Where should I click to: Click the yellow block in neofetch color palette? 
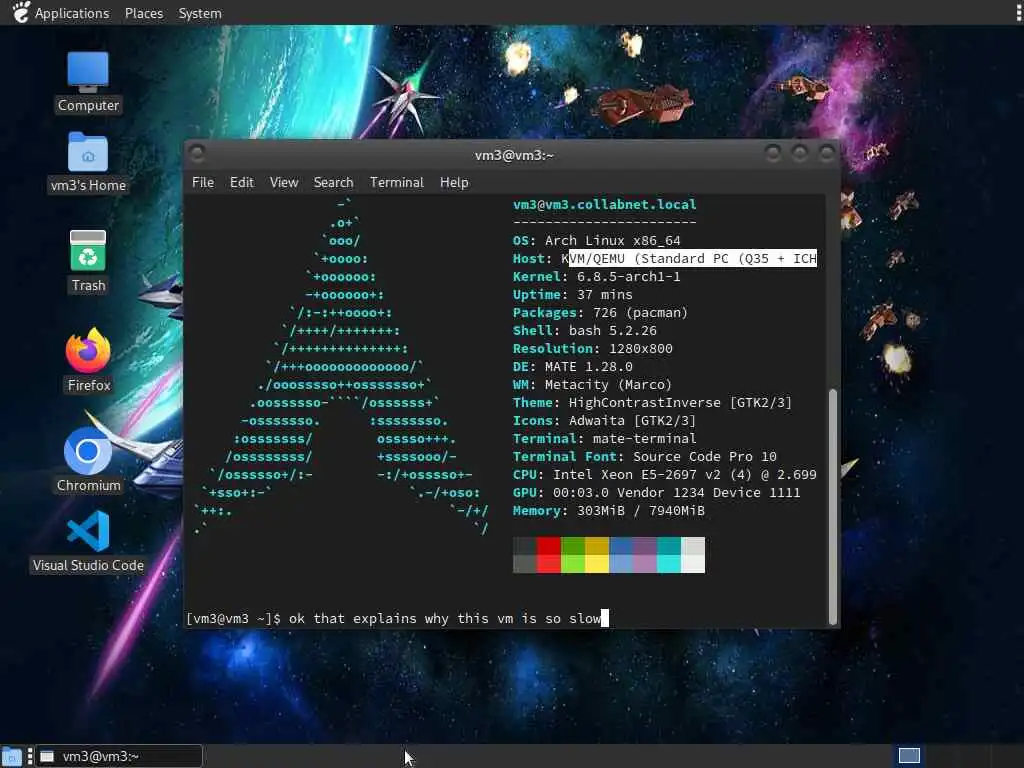pyautogui.click(x=597, y=555)
